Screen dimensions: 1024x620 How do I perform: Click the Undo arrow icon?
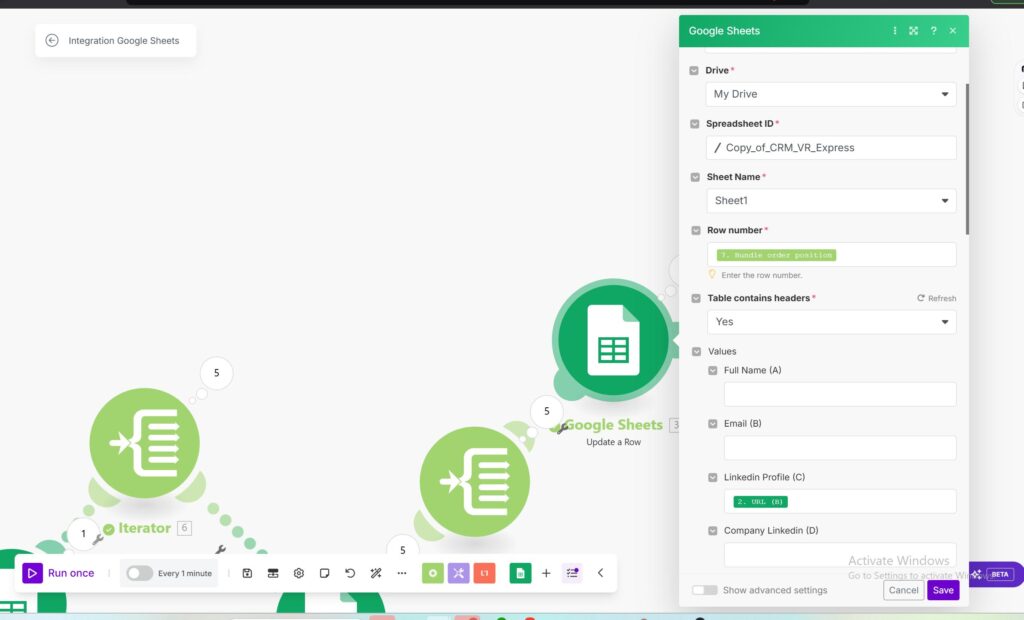tap(350, 573)
